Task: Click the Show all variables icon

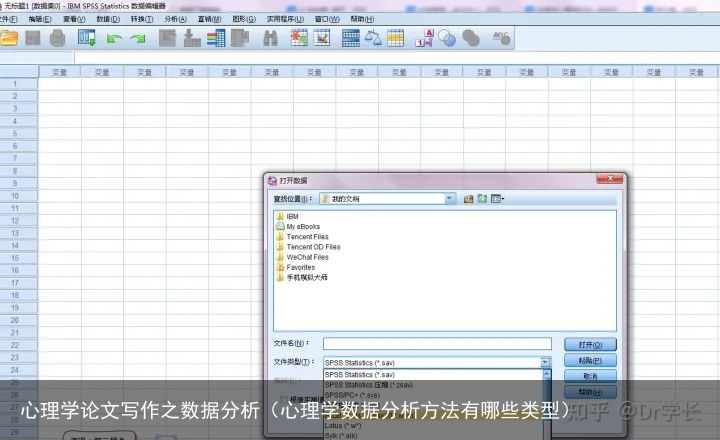Action: pos(471,38)
